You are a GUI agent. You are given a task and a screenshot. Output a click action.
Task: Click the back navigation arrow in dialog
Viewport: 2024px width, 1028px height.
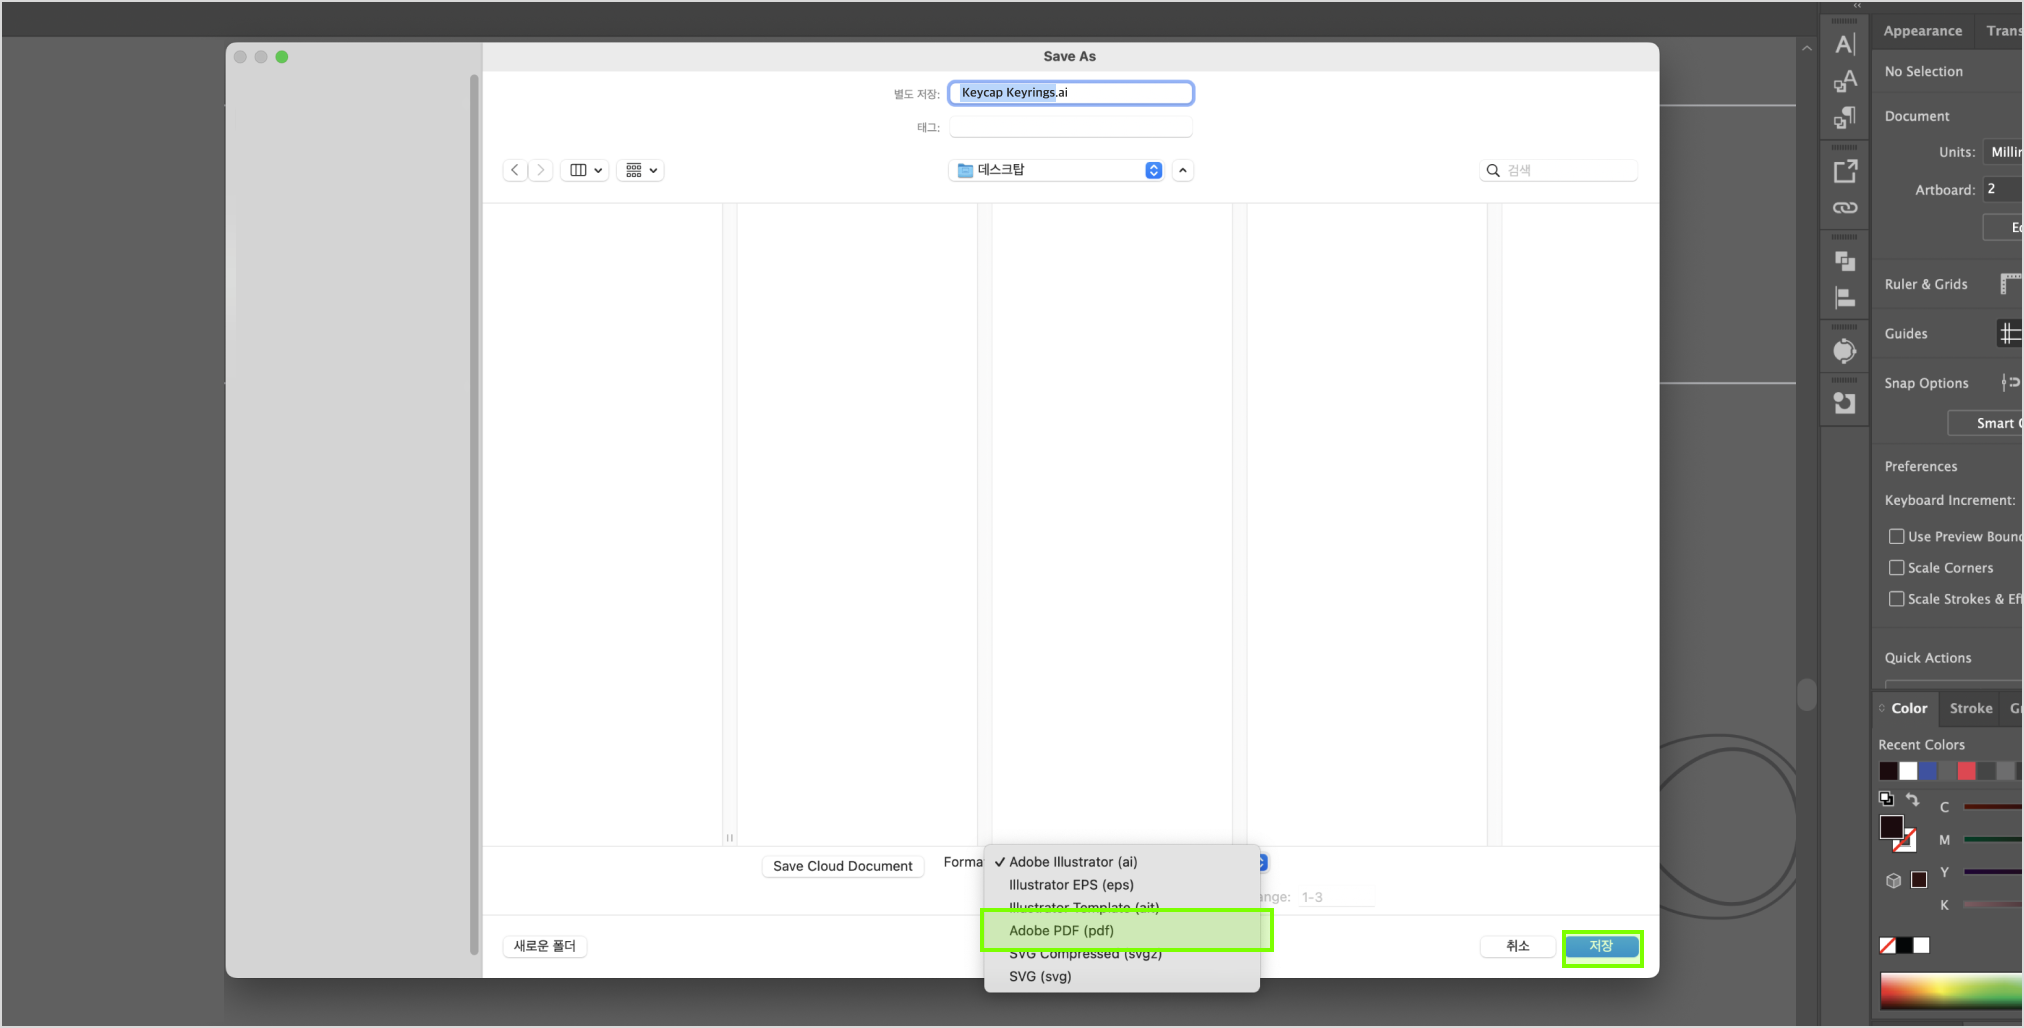515,170
